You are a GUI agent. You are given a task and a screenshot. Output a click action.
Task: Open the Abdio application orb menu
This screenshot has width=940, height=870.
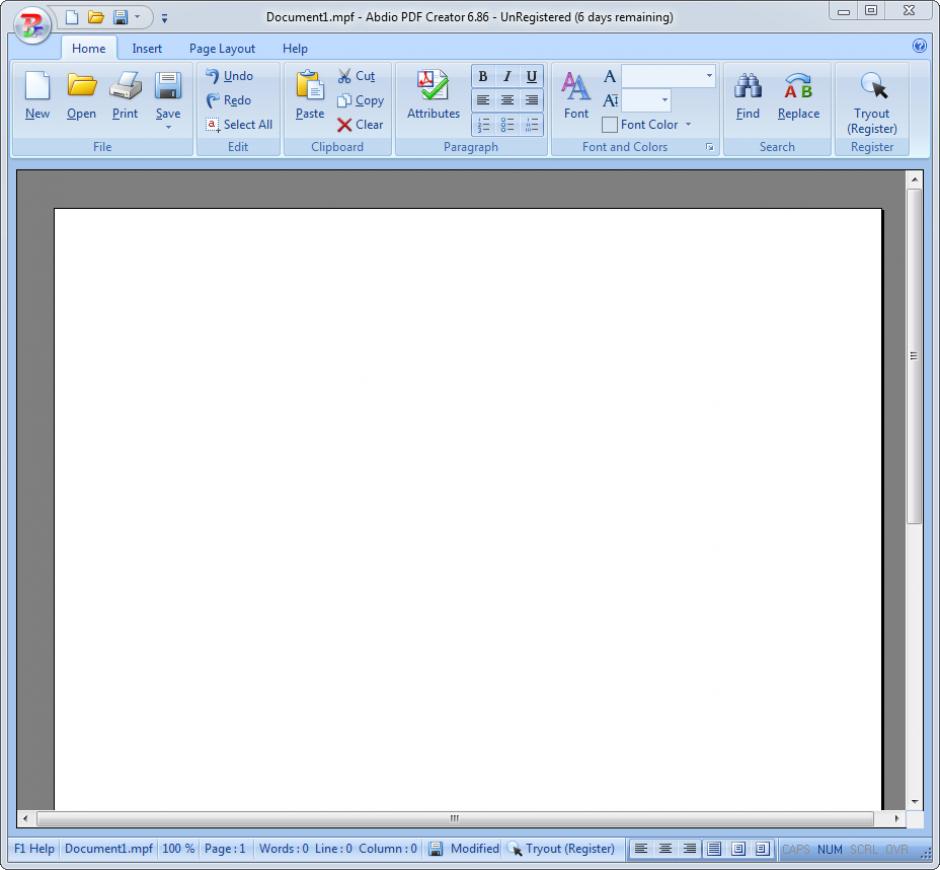(x=32, y=25)
